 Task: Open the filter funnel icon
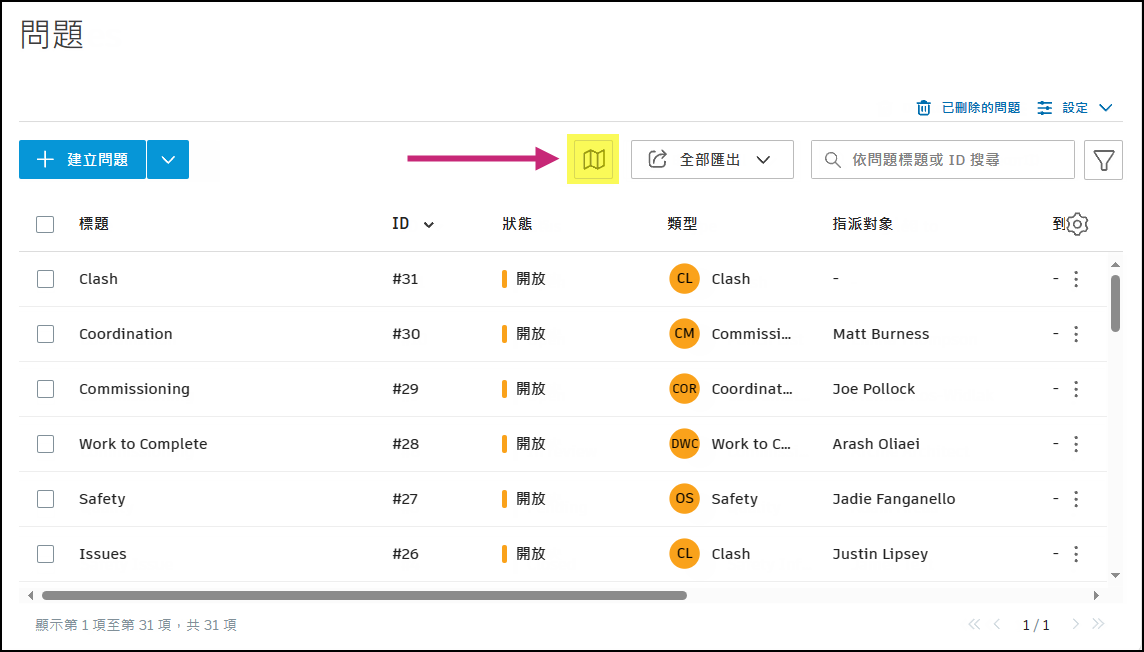pos(1103,160)
